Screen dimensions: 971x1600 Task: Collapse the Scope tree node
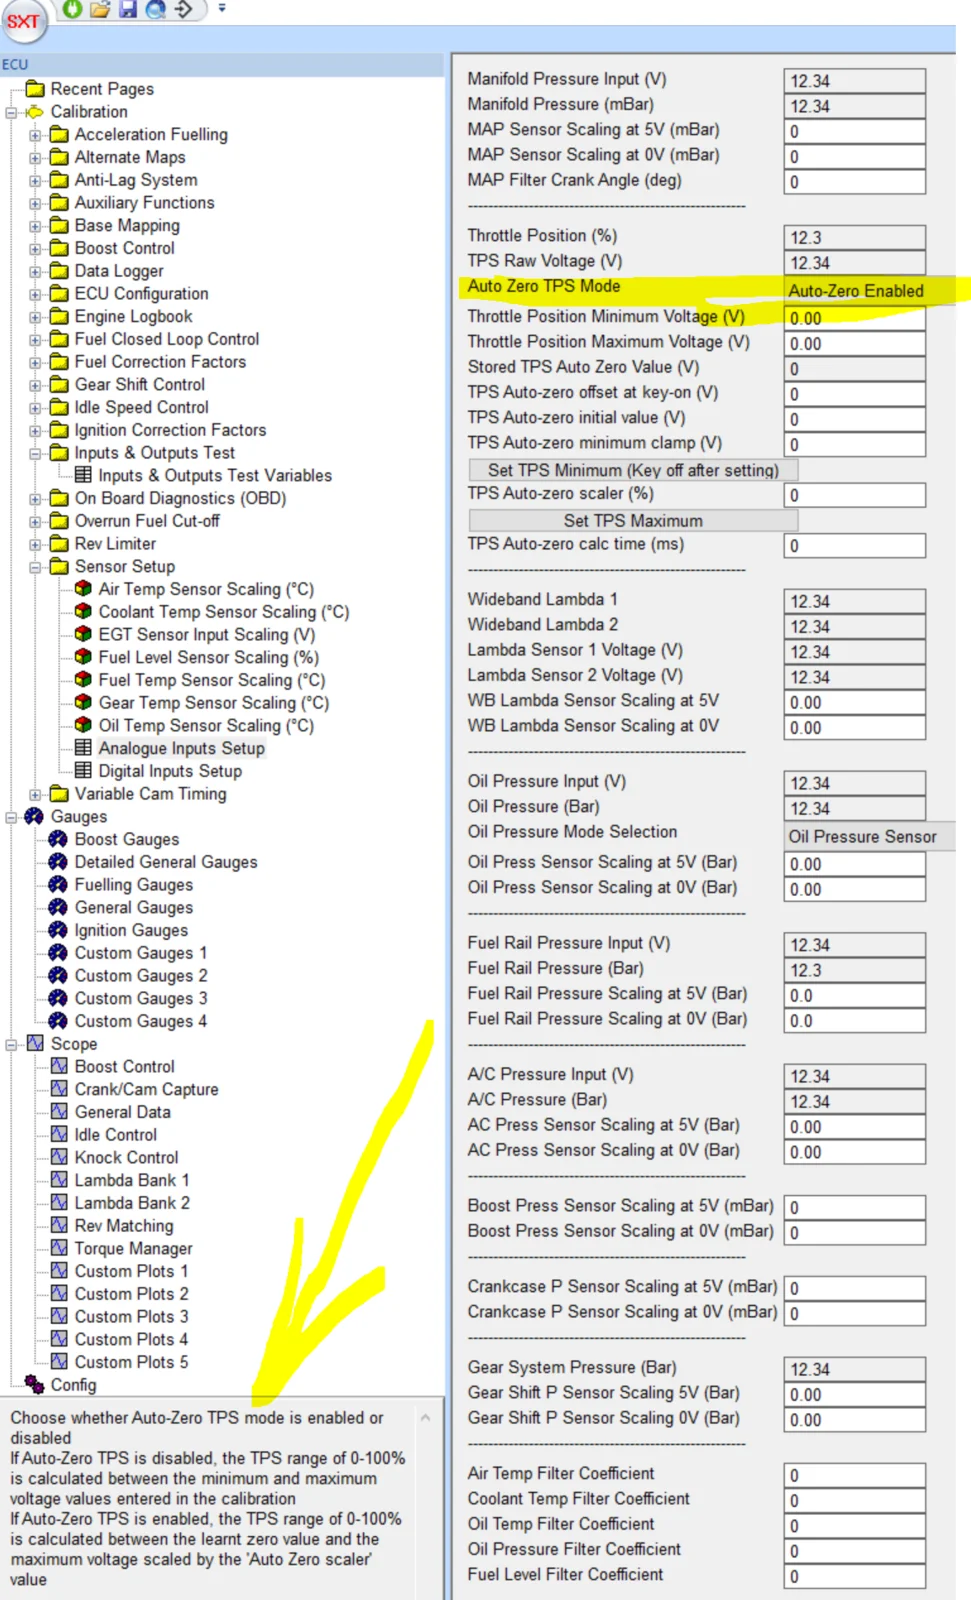pos(11,1044)
